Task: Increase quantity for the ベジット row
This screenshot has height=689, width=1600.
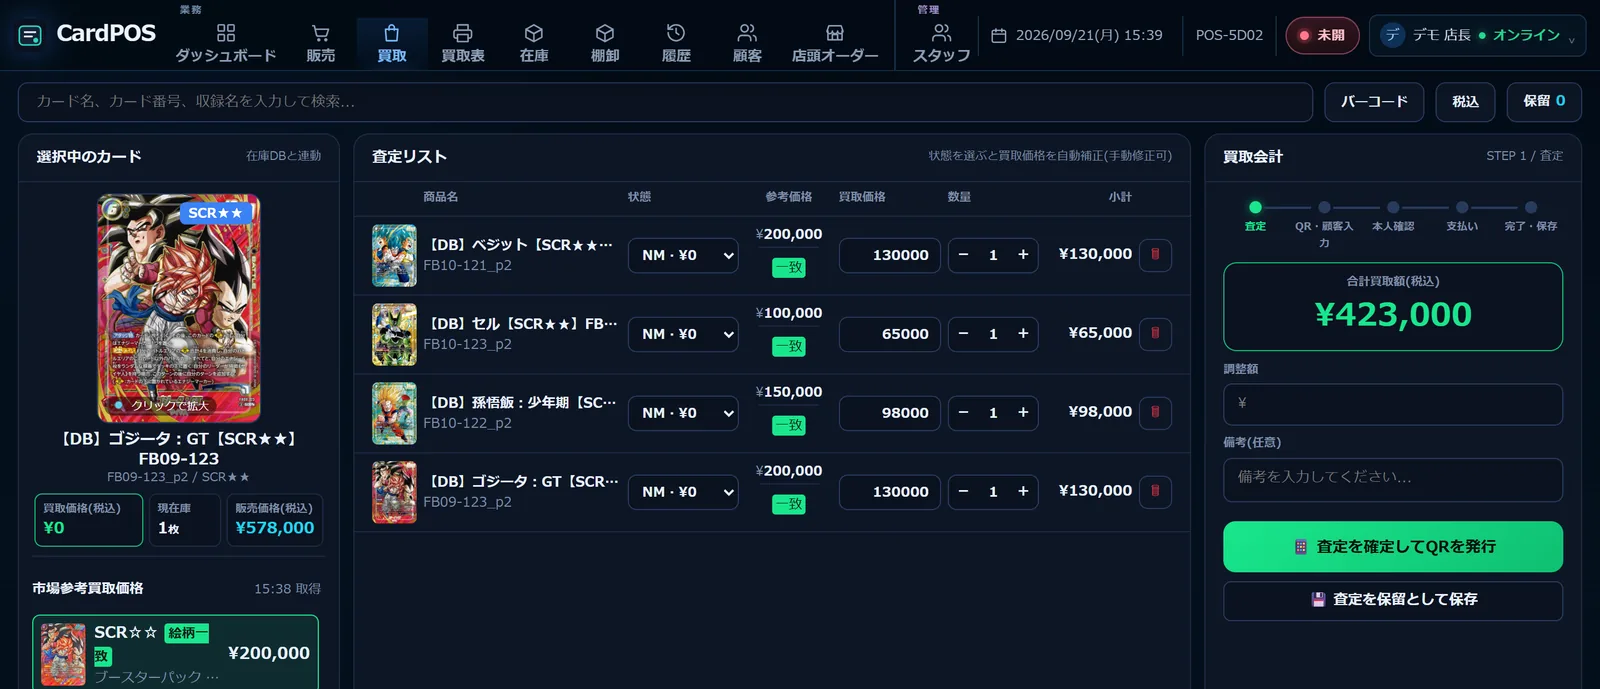Action: click(1023, 255)
